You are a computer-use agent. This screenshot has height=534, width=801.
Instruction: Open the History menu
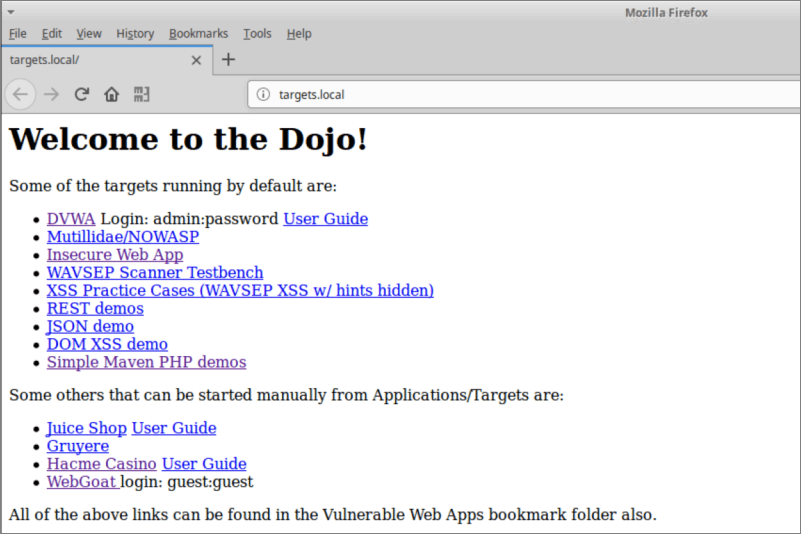click(x=135, y=34)
